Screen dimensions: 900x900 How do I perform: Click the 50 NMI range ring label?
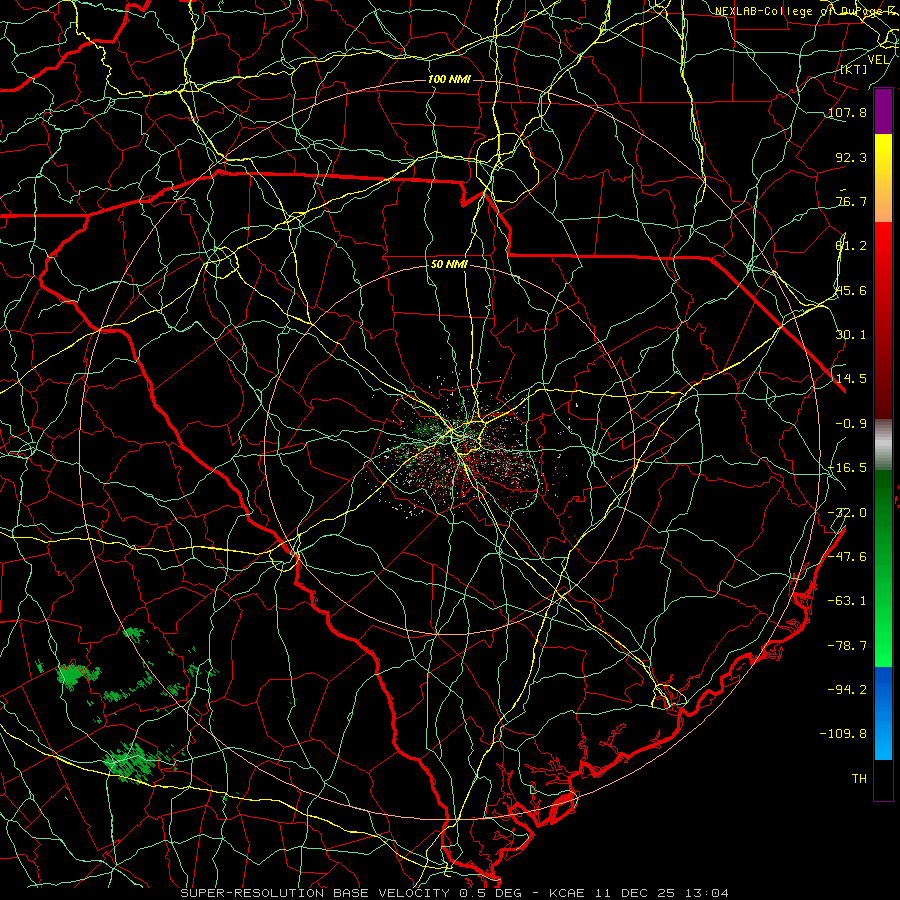click(449, 265)
